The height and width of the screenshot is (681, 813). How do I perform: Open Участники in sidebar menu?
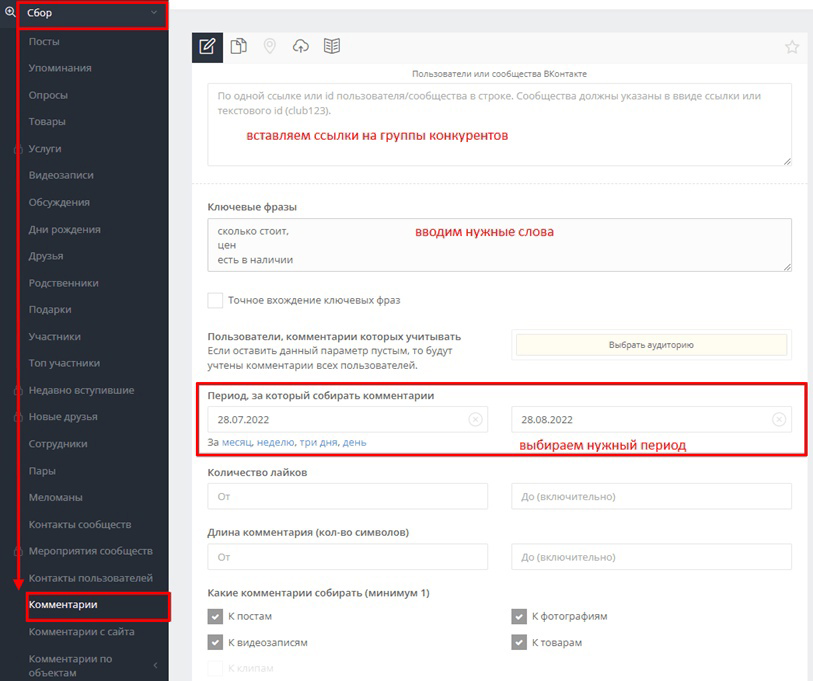54,337
